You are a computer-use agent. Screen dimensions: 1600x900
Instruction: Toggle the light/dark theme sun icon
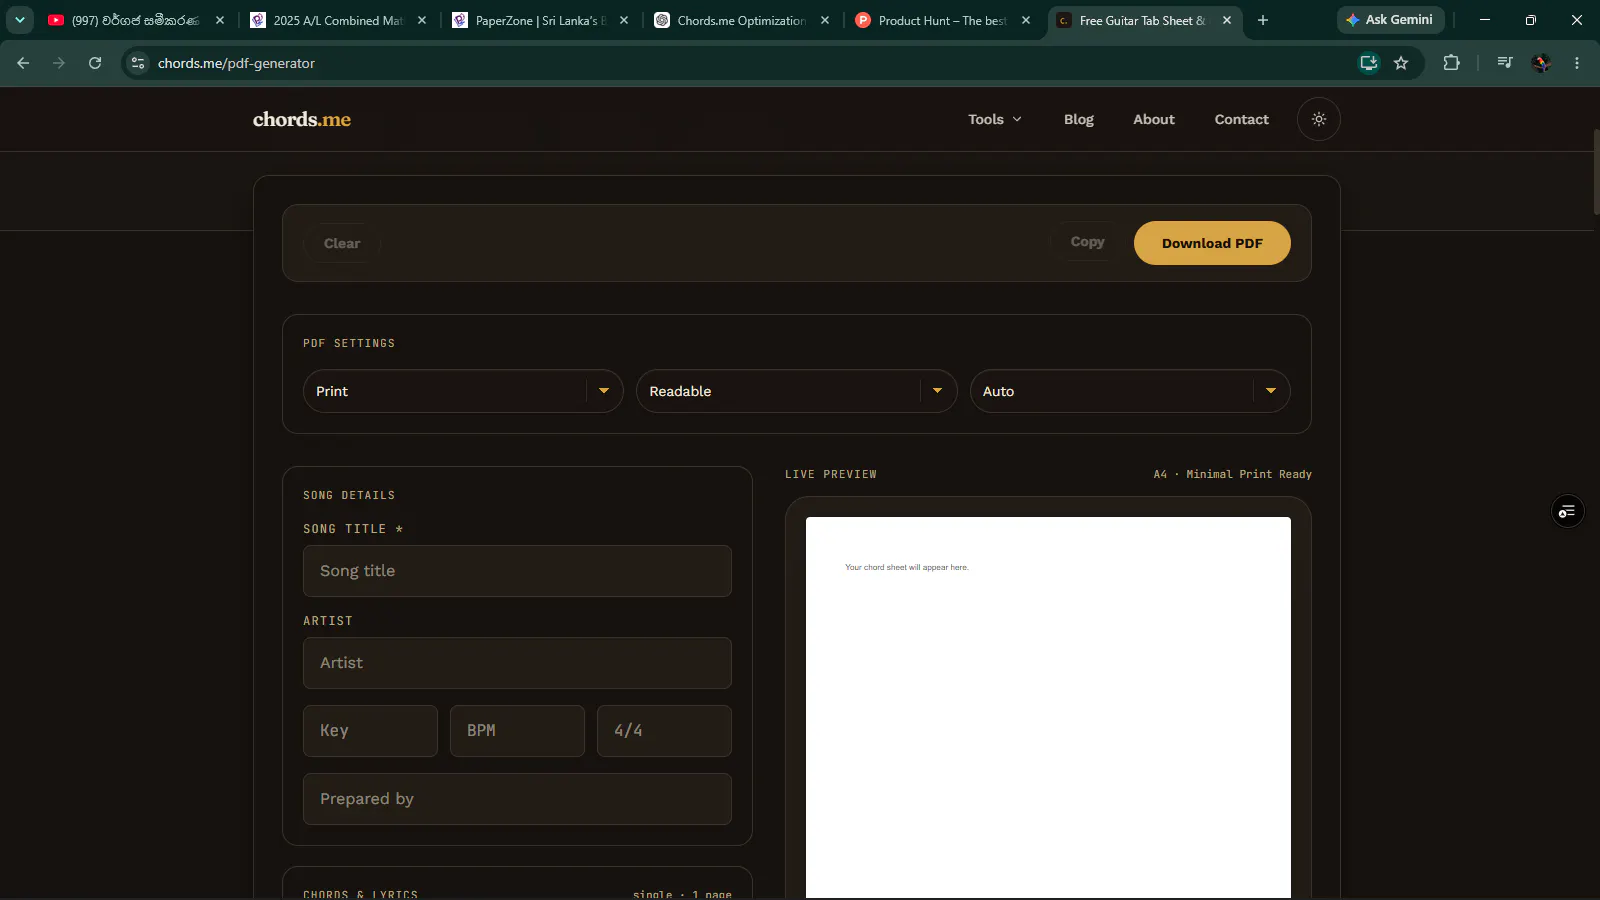coord(1318,119)
